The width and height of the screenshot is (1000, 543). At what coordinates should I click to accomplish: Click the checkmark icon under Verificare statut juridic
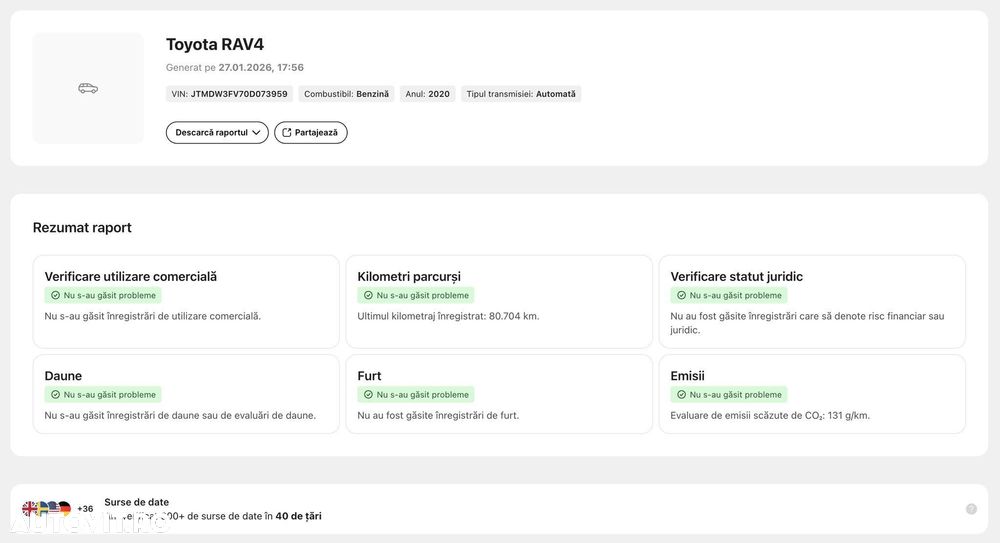click(x=681, y=296)
